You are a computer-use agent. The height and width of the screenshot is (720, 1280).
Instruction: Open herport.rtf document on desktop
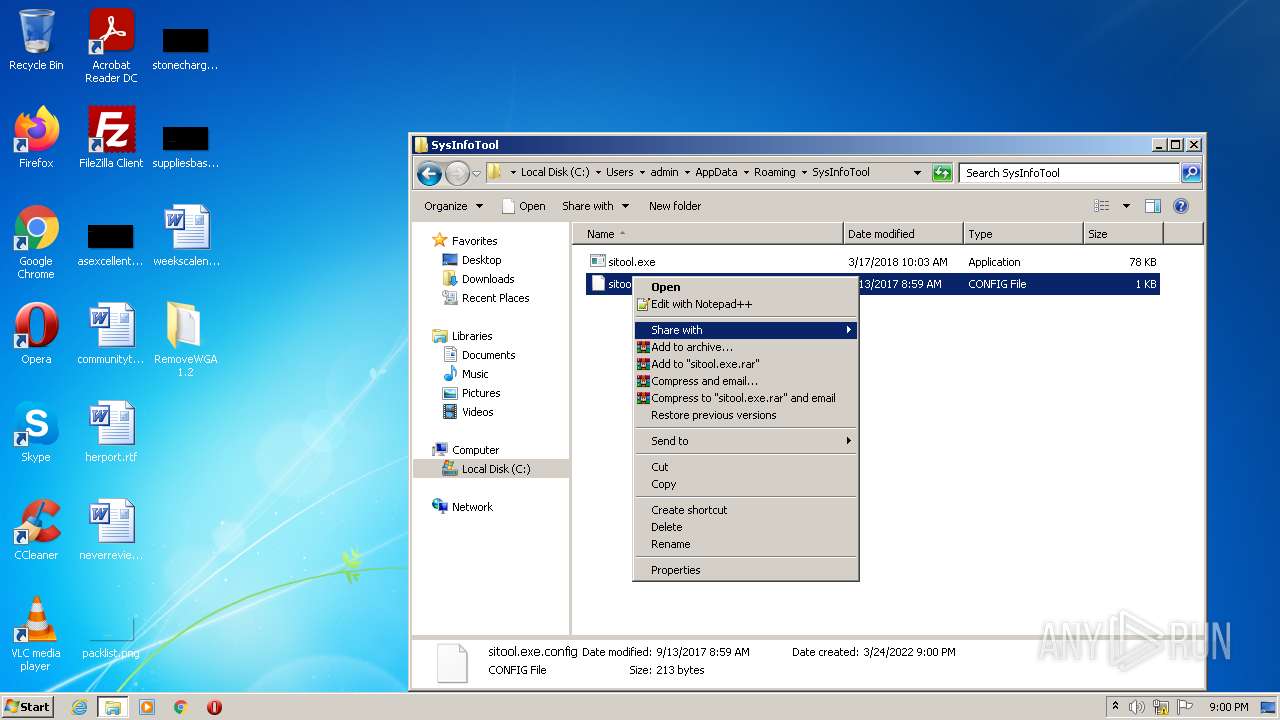click(111, 431)
